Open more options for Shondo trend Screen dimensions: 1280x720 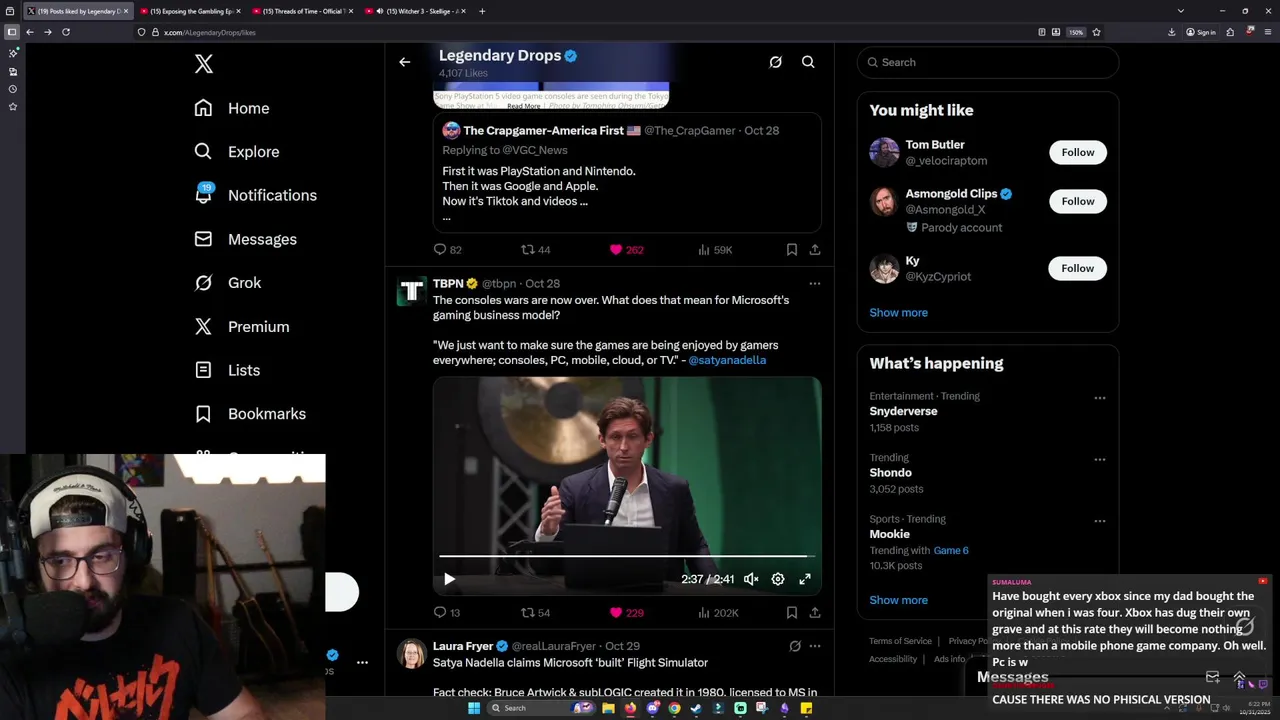[x=1100, y=460]
